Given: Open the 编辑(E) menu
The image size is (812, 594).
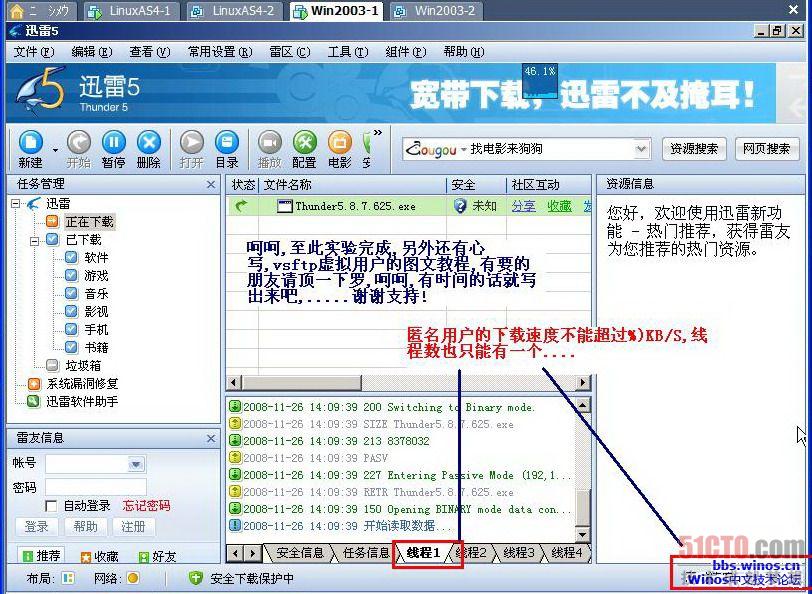Looking at the screenshot, I should [92, 52].
